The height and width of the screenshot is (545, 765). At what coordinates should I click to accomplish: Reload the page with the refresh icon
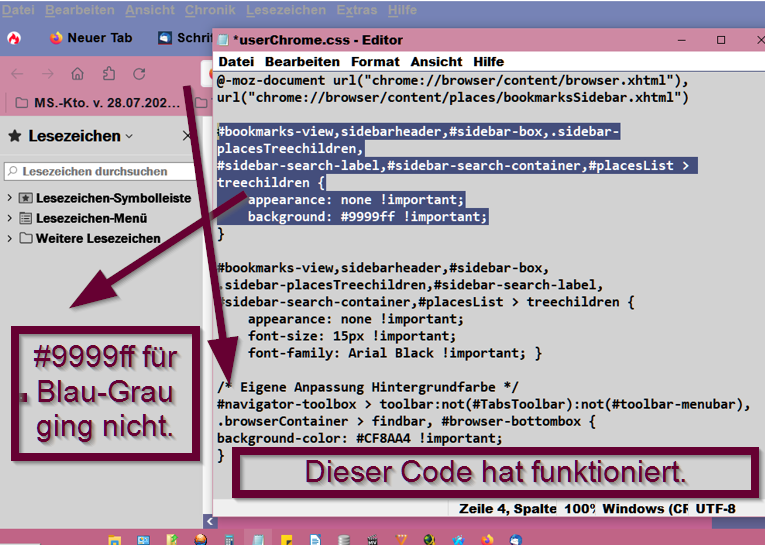click(140, 74)
